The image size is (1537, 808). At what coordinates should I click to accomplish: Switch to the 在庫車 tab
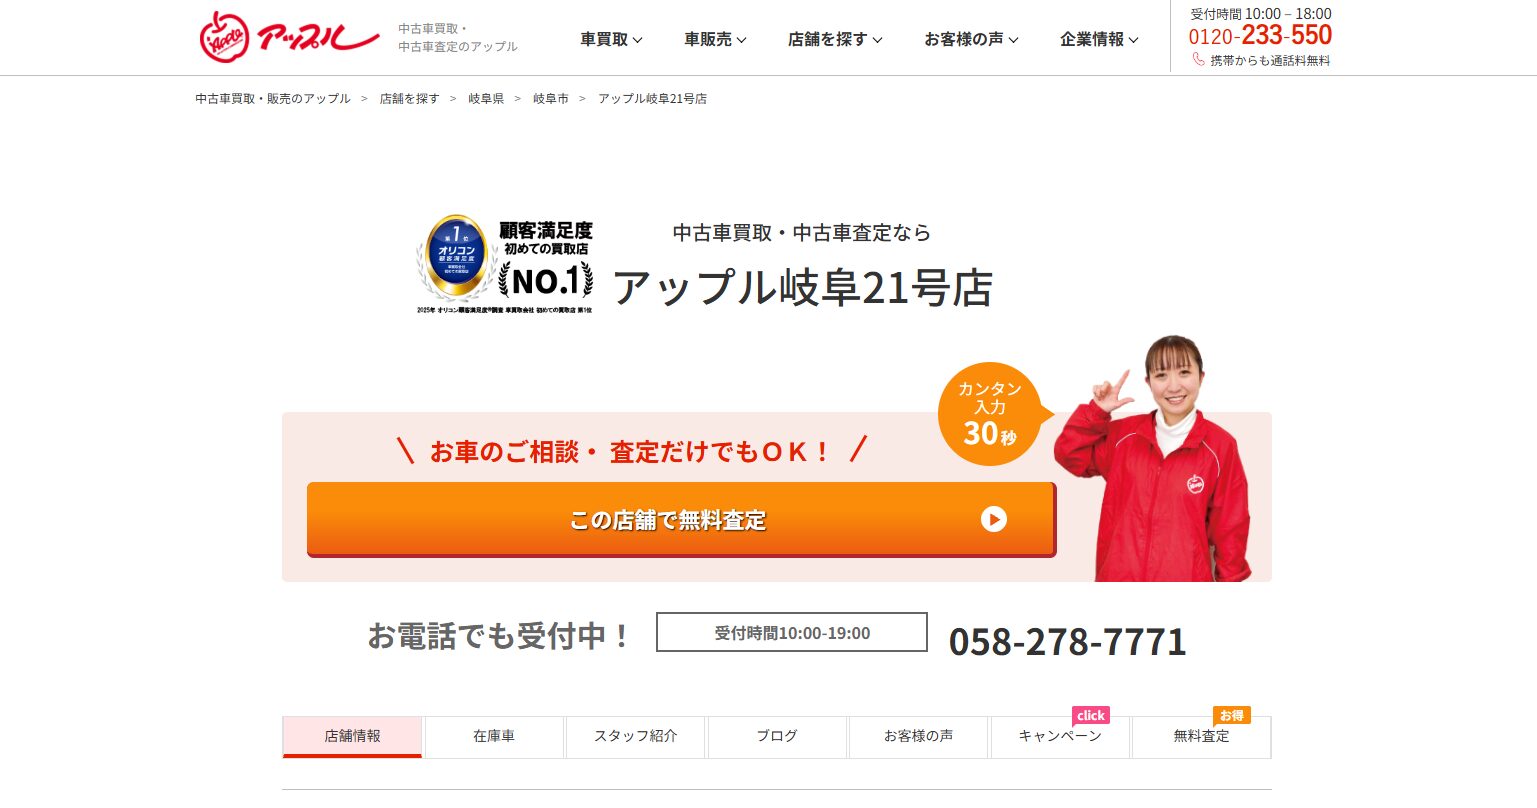coord(494,736)
